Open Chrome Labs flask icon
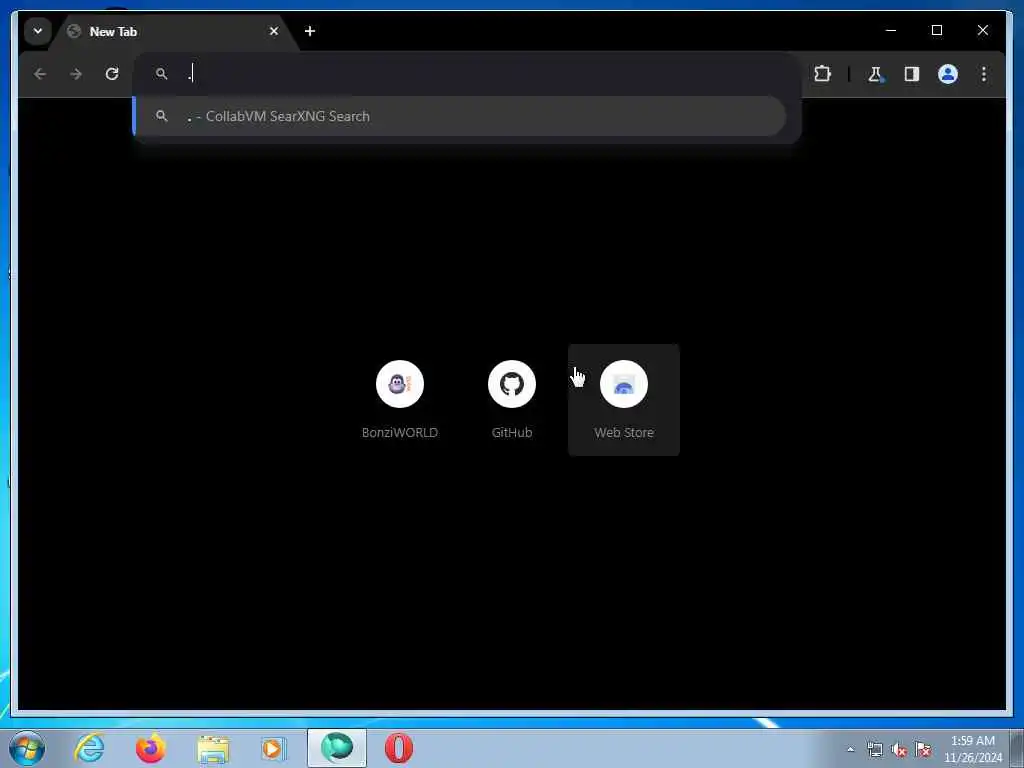1024x768 pixels. (x=875, y=74)
